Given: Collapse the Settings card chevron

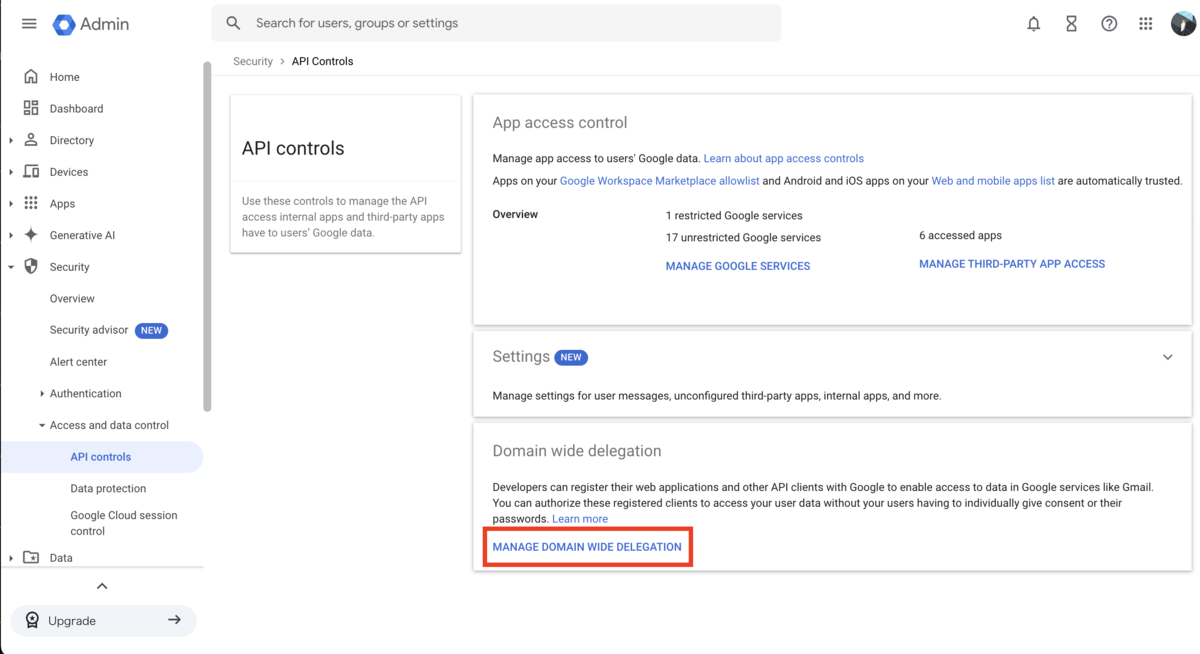Looking at the screenshot, I should (1167, 356).
